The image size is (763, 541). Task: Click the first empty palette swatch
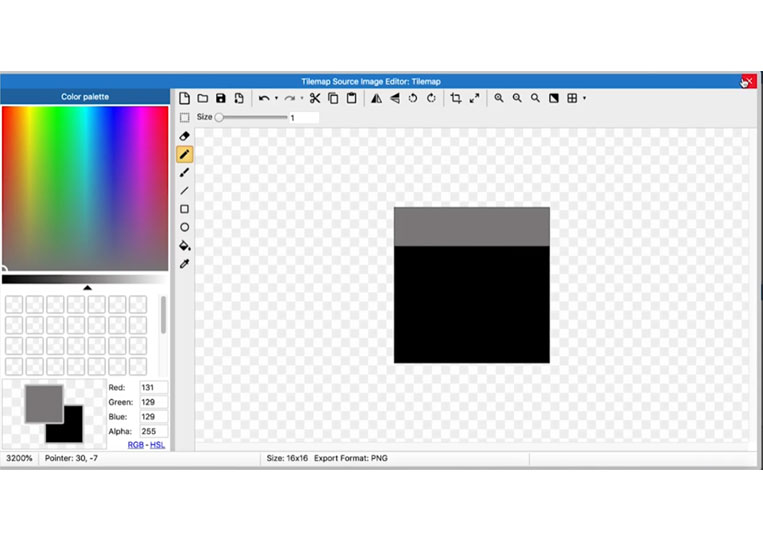click(14, 305)
